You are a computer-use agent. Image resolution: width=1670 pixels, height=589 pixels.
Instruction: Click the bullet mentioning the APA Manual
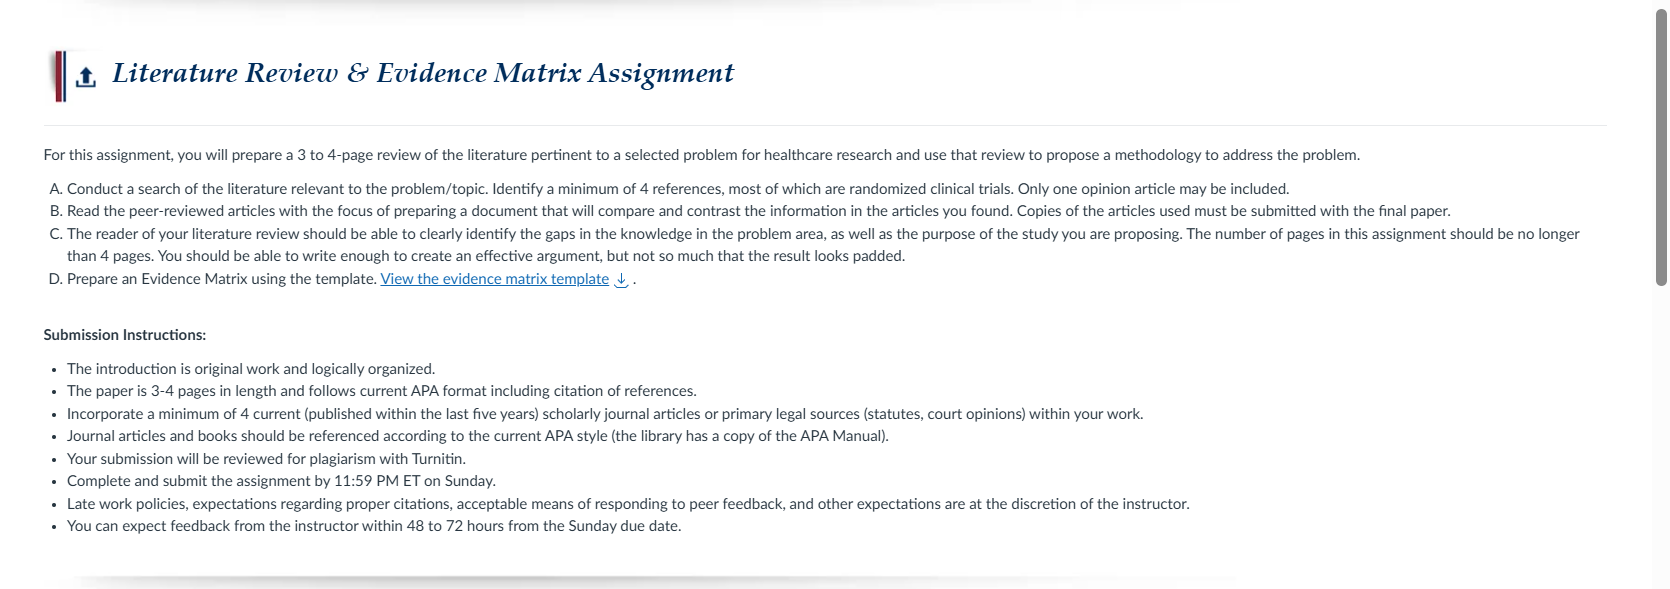478,436
